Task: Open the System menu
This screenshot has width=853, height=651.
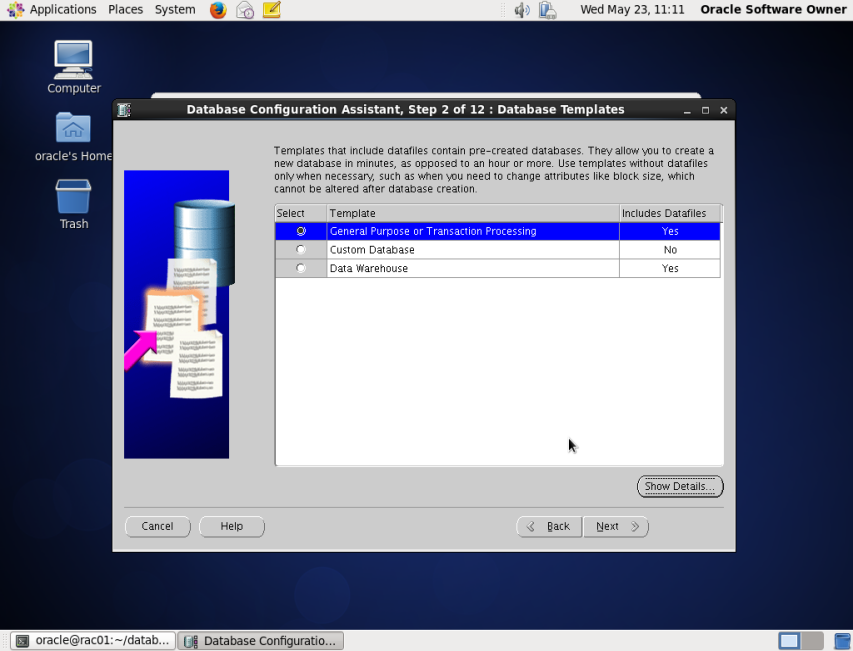Action: pos(174,9)
